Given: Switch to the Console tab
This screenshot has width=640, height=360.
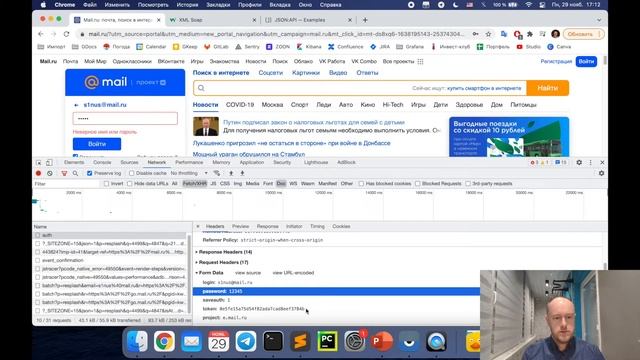Looking at the screenshot, I should point(102,162).
